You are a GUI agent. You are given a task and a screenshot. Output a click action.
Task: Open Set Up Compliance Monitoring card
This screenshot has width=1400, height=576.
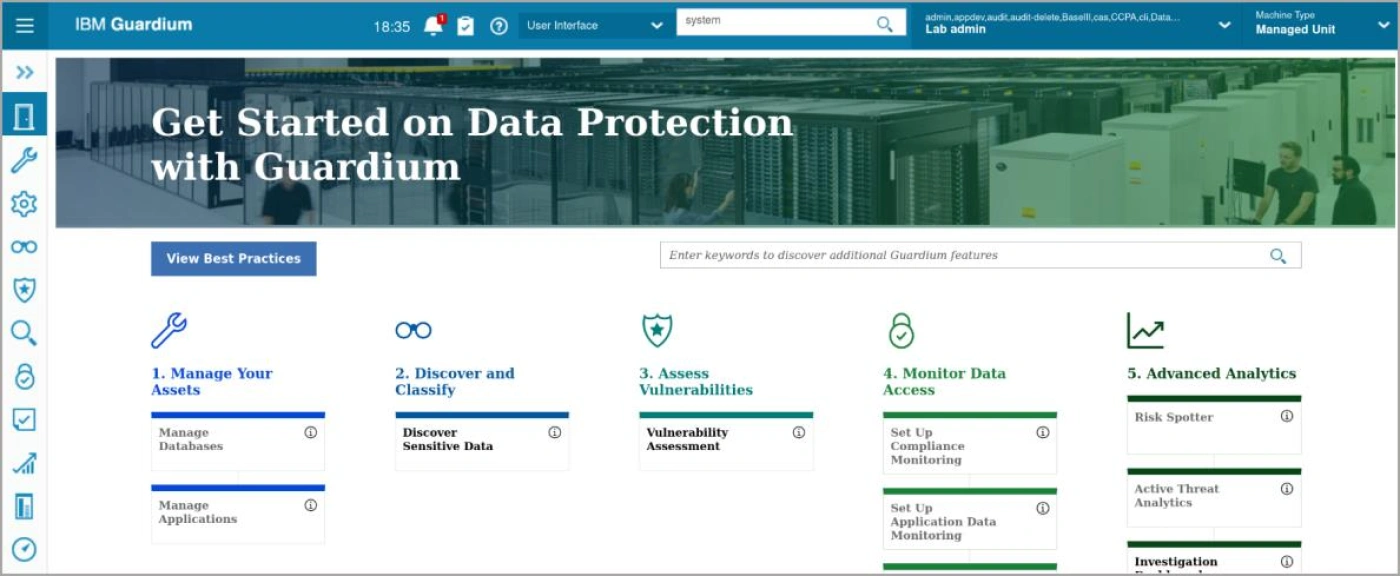(x=970, y=442)
